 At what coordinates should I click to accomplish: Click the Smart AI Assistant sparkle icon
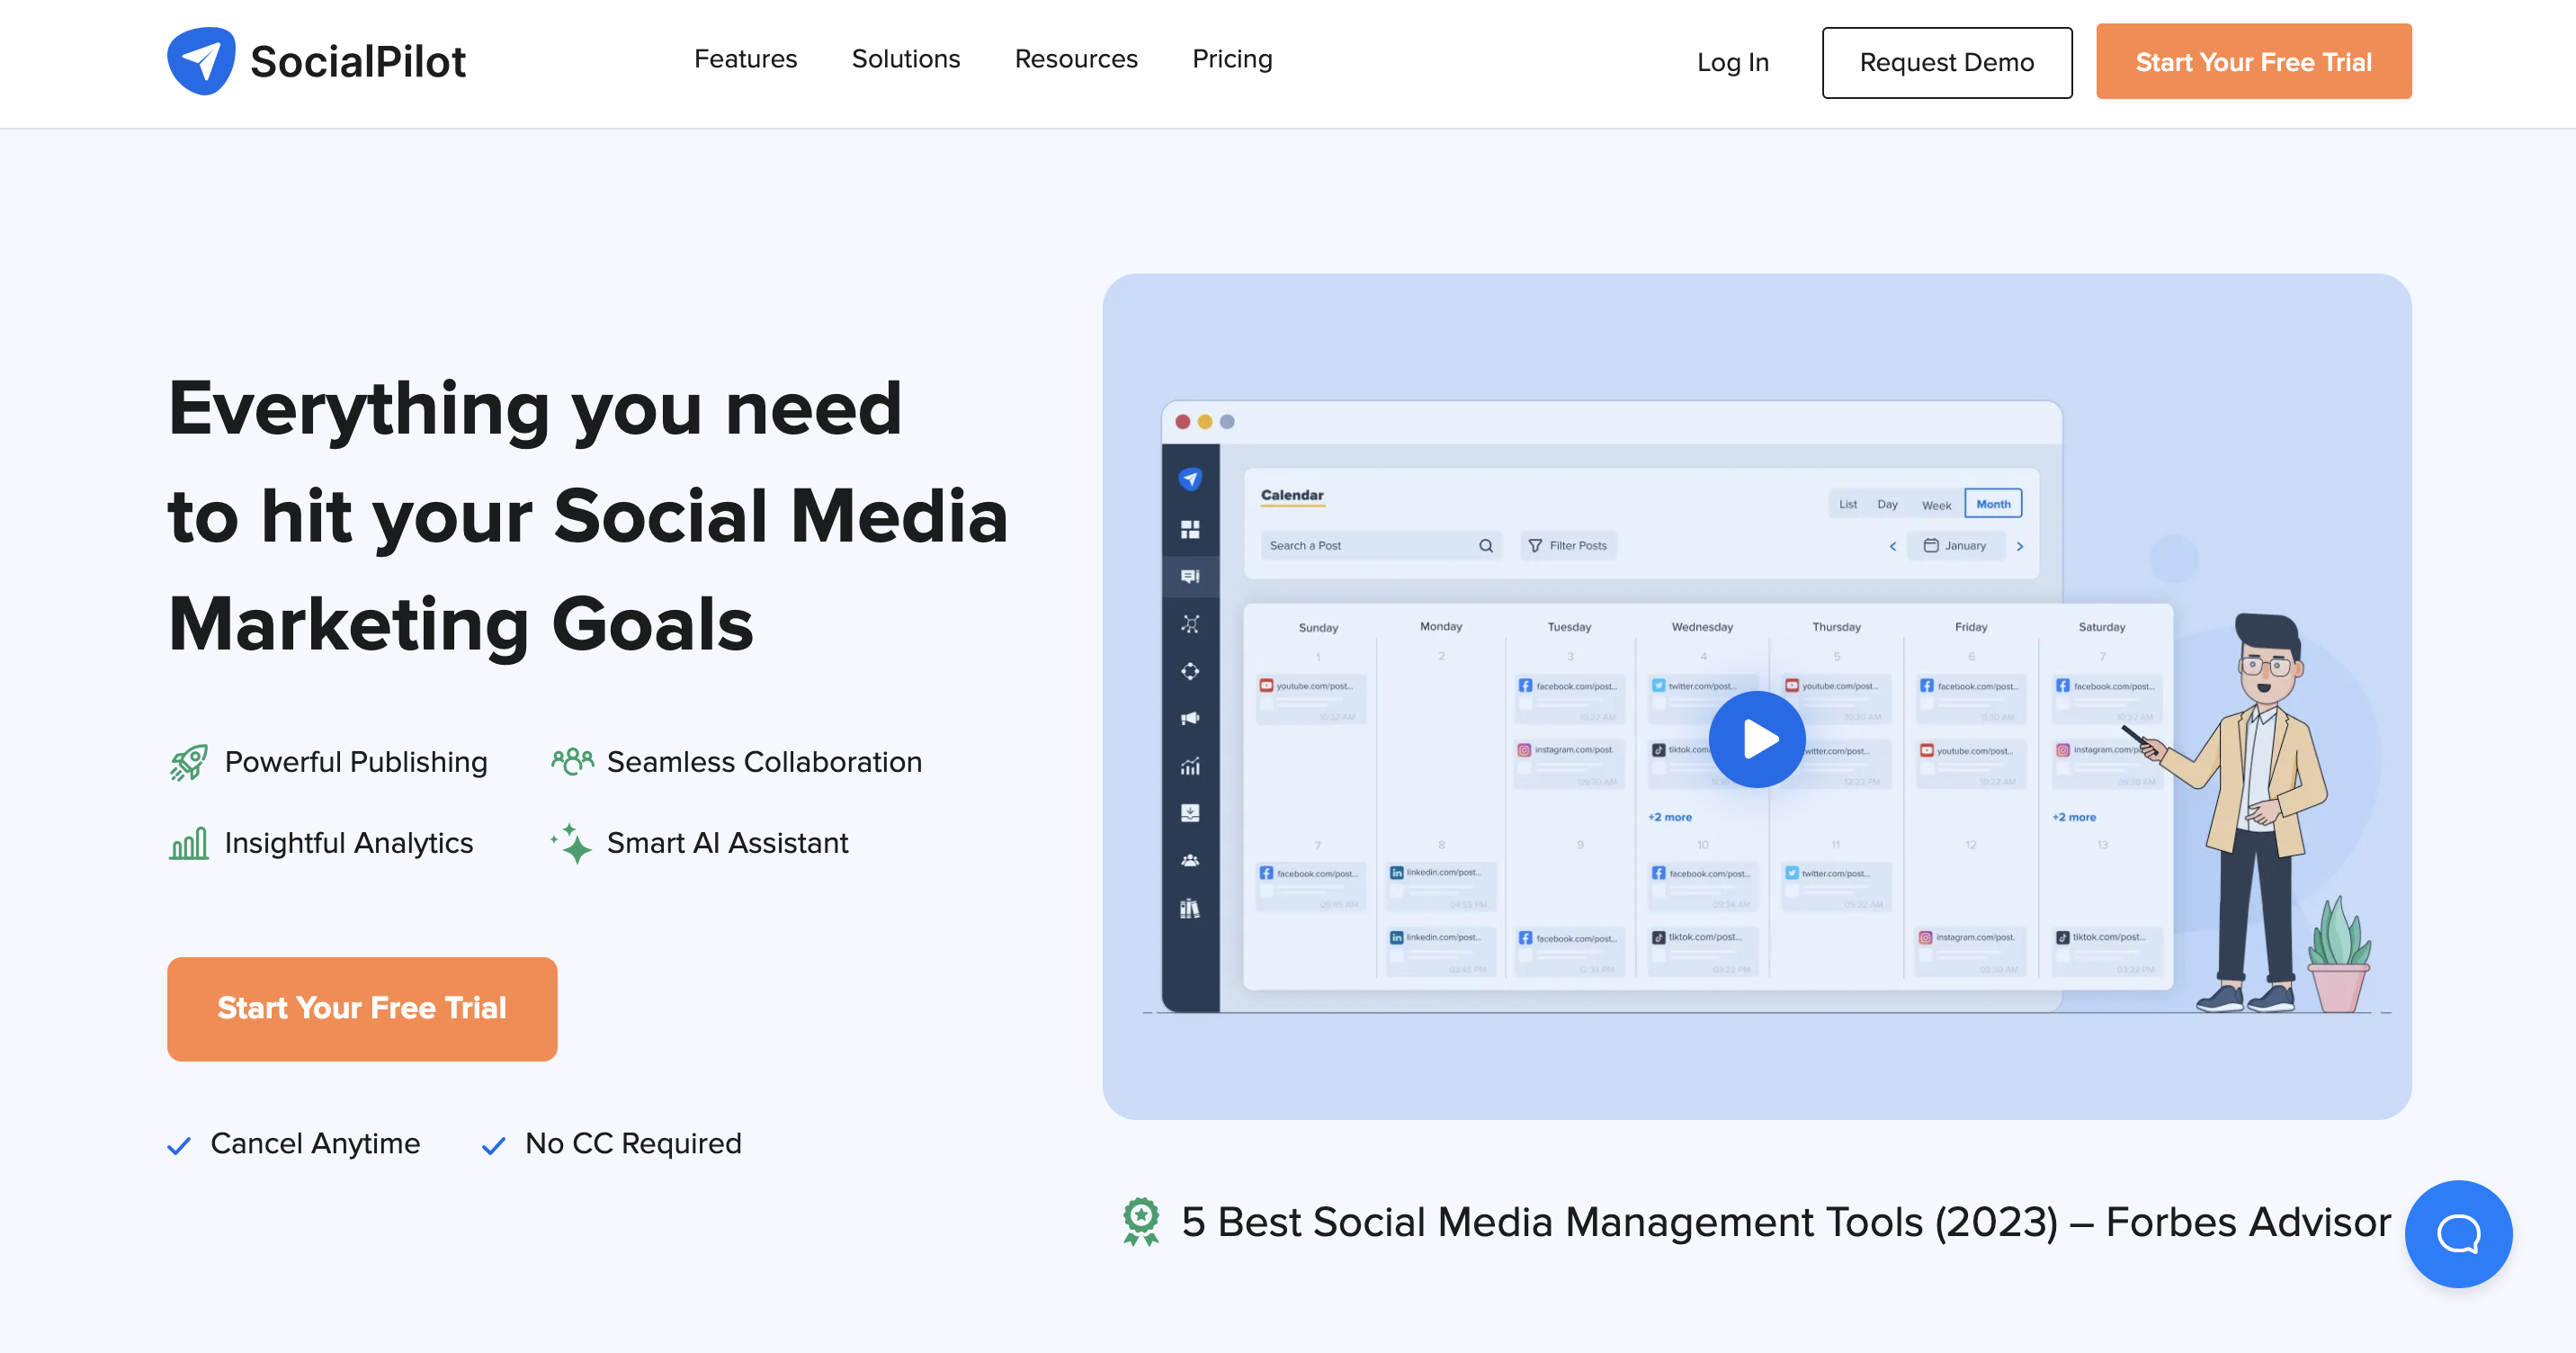click(572, 843)
